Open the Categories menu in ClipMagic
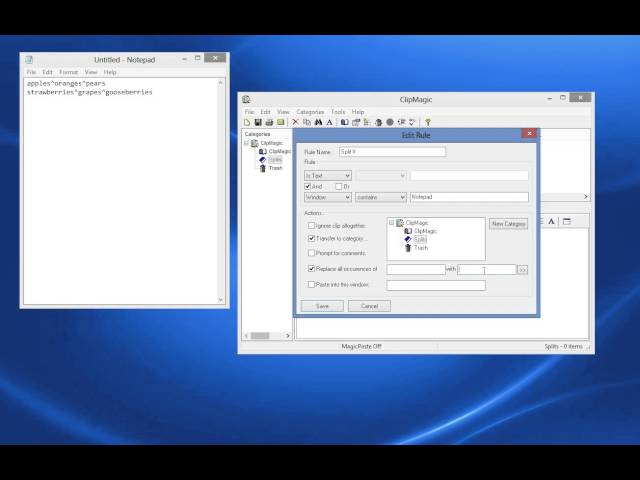Image resolution: width=640 pixels, height=480 pixels. [x=310, y=112]
